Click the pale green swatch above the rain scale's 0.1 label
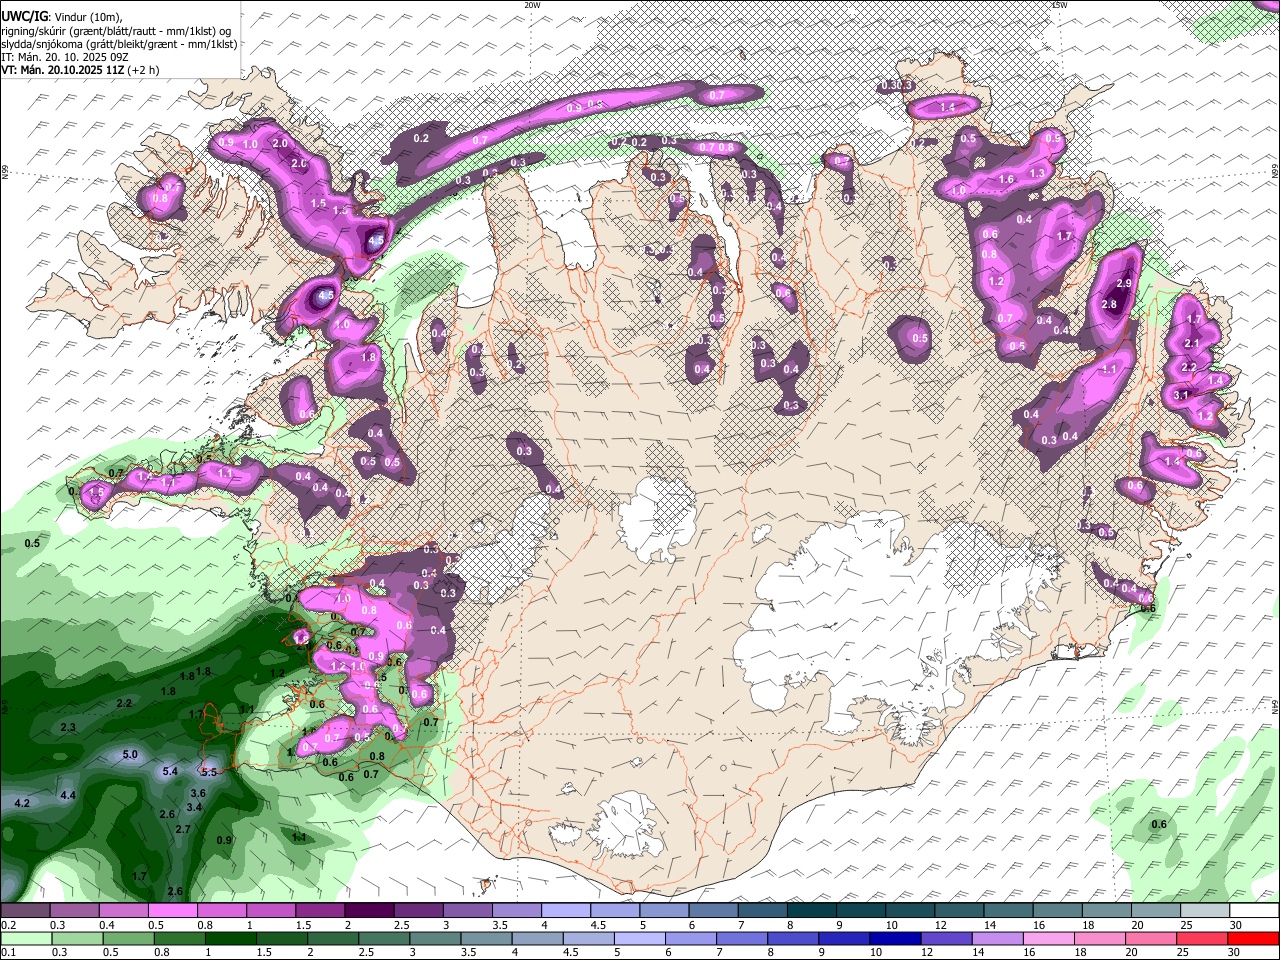 [x=25, y=939]
